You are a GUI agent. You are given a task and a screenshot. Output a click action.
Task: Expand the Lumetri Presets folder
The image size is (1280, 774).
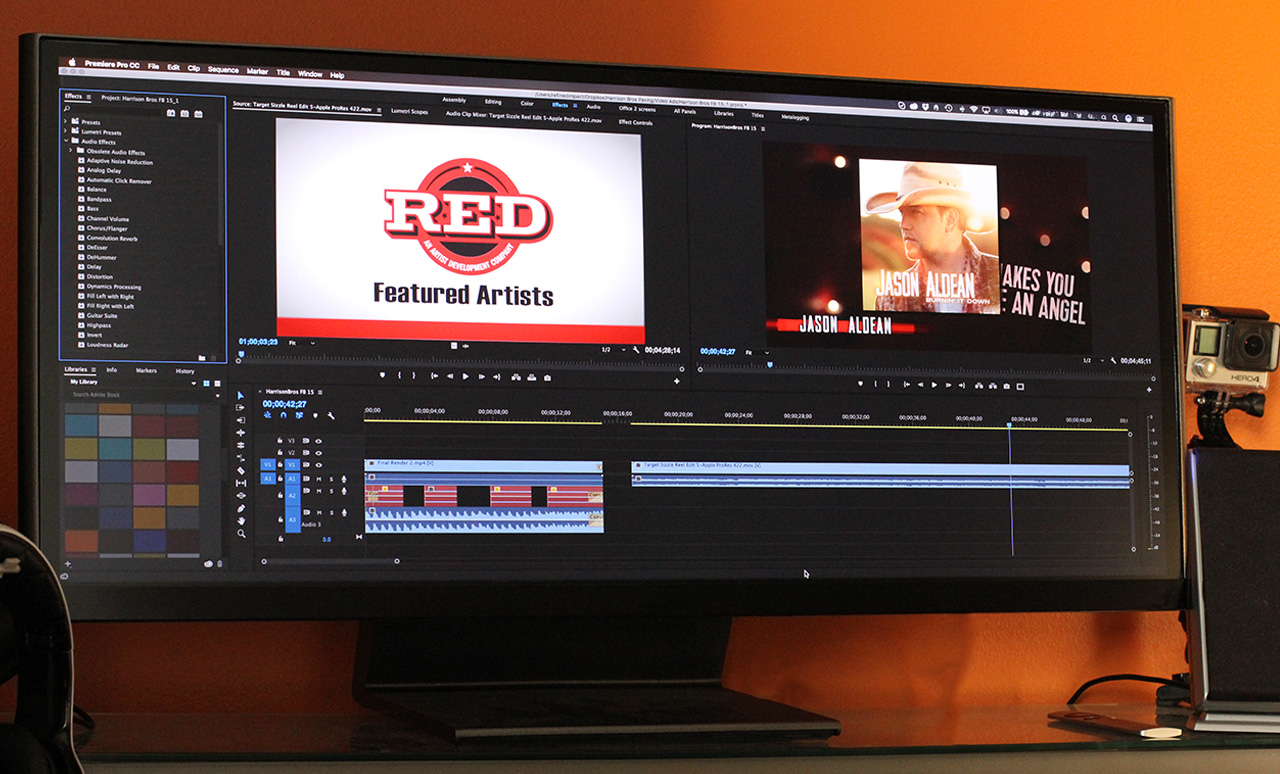tap(65, 131)
